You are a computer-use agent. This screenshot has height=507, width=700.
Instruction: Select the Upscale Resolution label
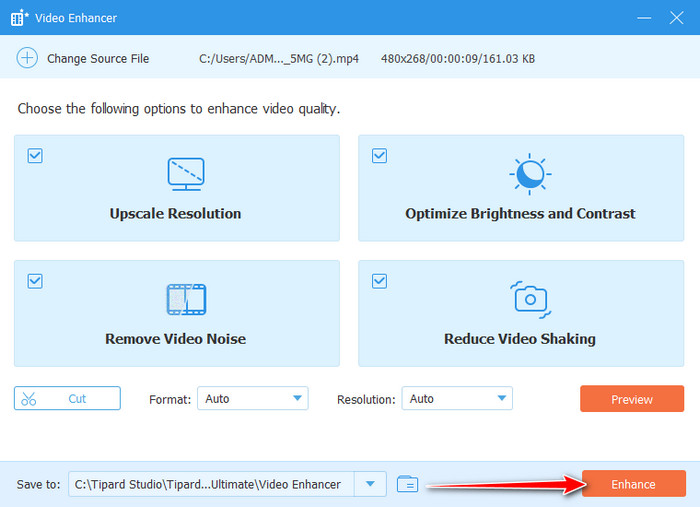pos(175,214)
